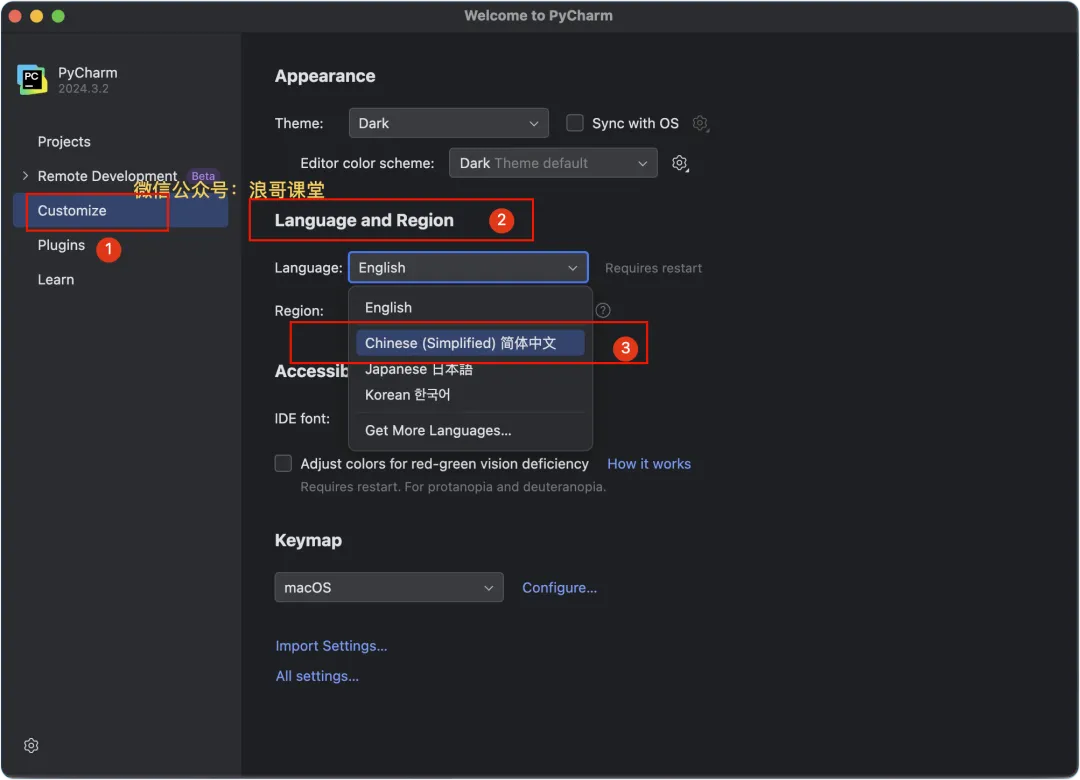Image resolution: width=1080 pixels, height=780 pixels.
Task: Select Get More Languages... entry
Action: 470,430
